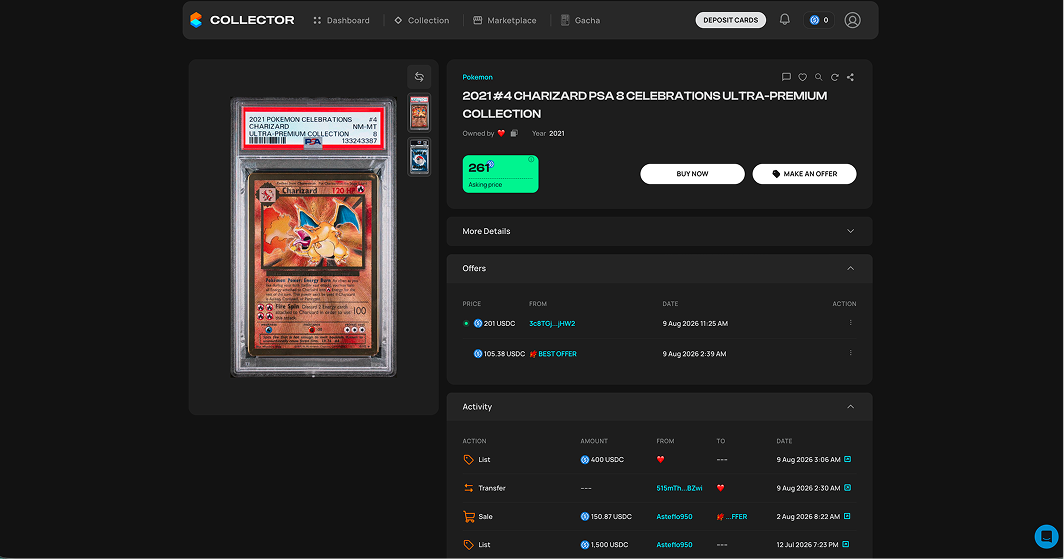Click the 150.87 USDC sale amount
Viewport: 1064px width, 559px height.
coord(606,517)
